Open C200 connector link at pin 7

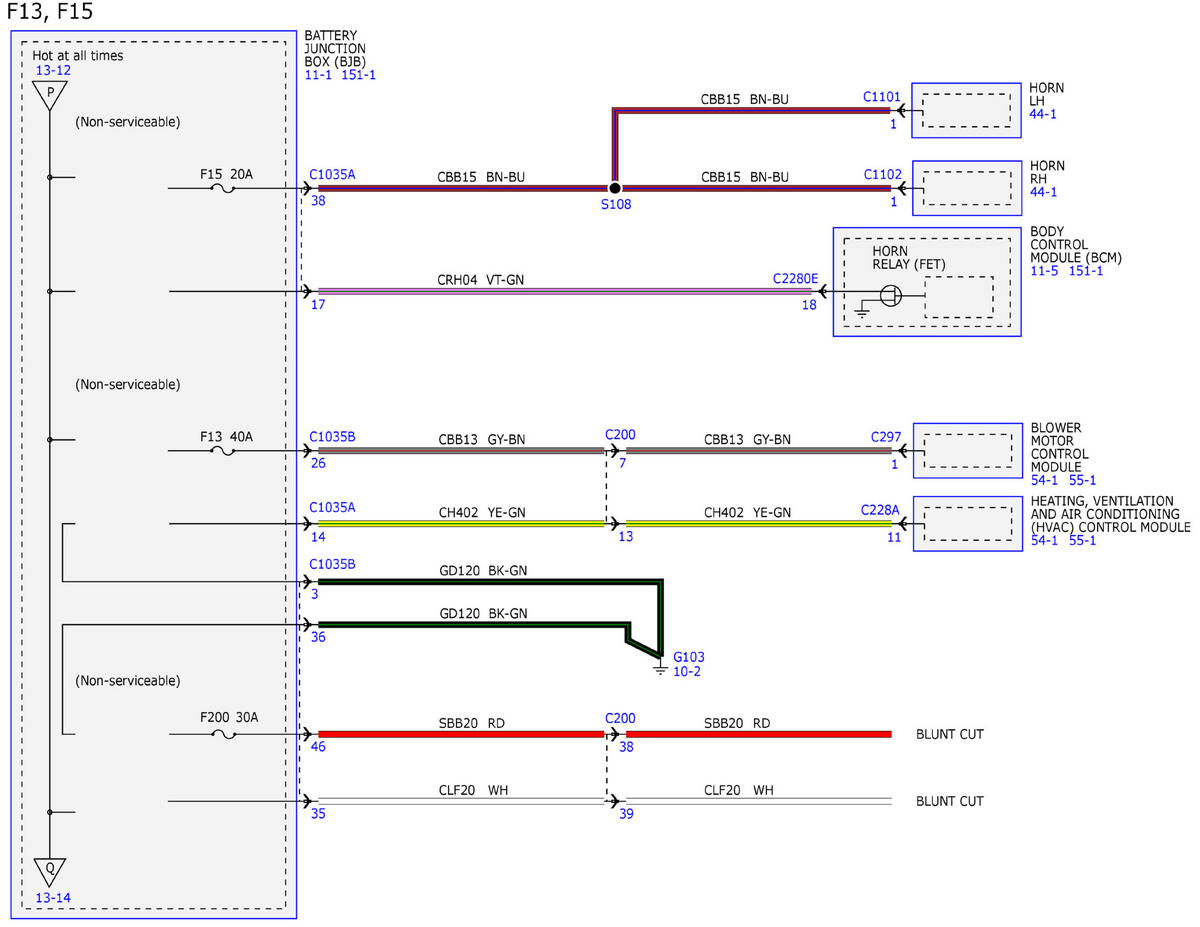coord(620,435)
